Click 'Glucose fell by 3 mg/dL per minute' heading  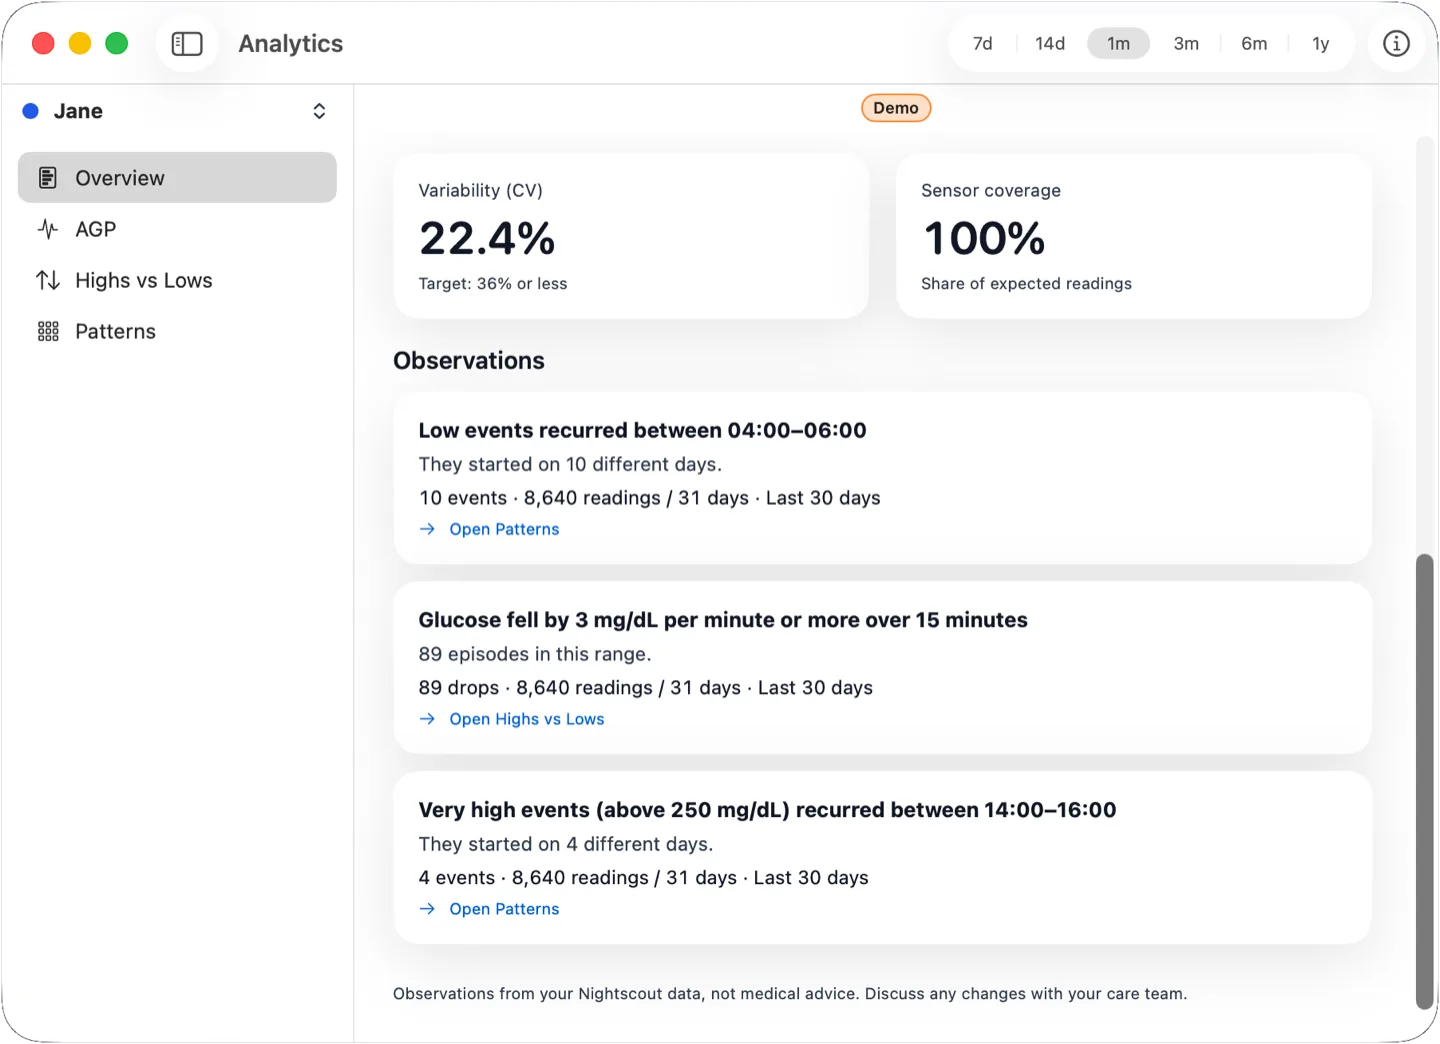pyautogui.click(x=723, y=620)
